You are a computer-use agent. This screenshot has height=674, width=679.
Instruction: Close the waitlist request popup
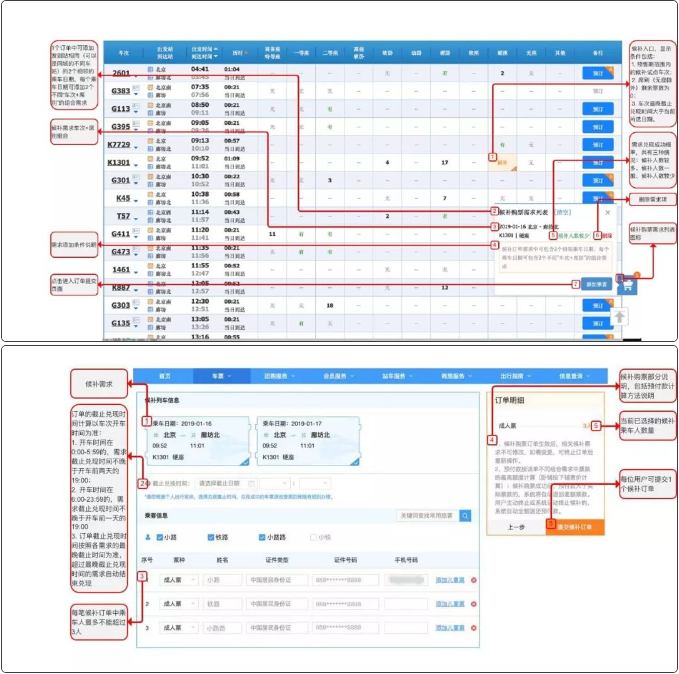[606, 212]
